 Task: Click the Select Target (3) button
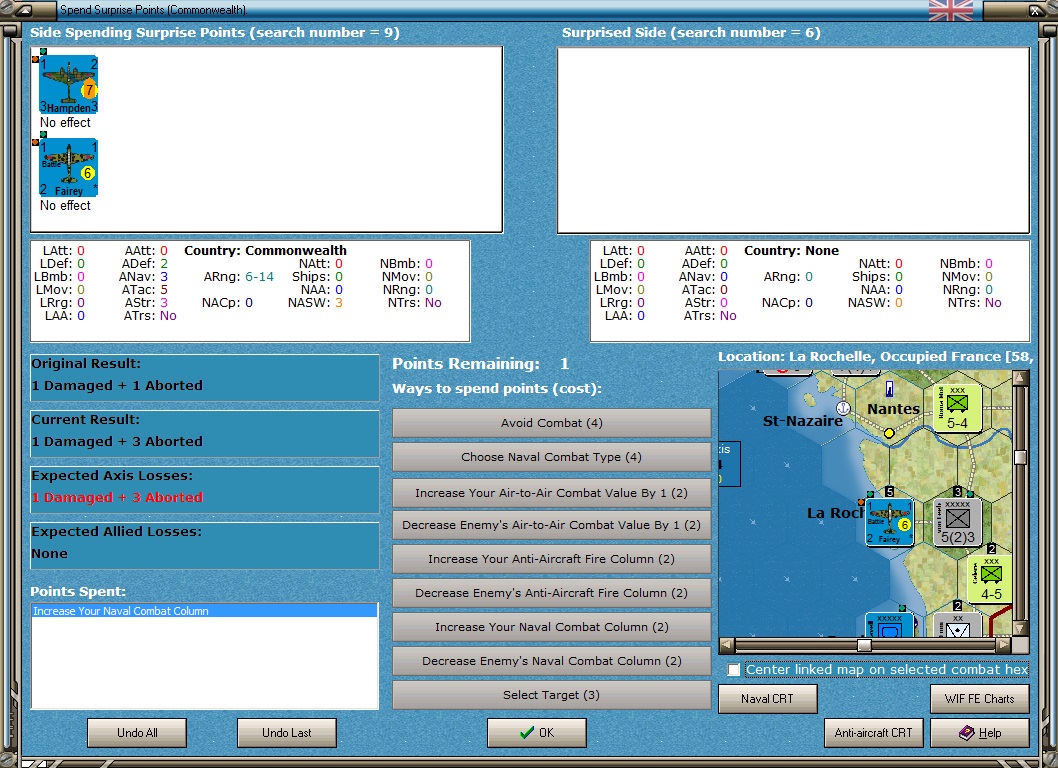click(x=551, y=695)
